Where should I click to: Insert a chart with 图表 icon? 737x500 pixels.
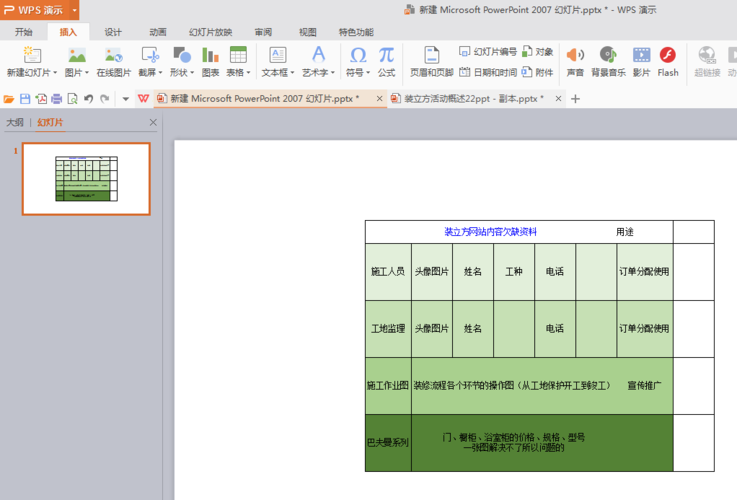pyautogui.click(x=210, y=55)
